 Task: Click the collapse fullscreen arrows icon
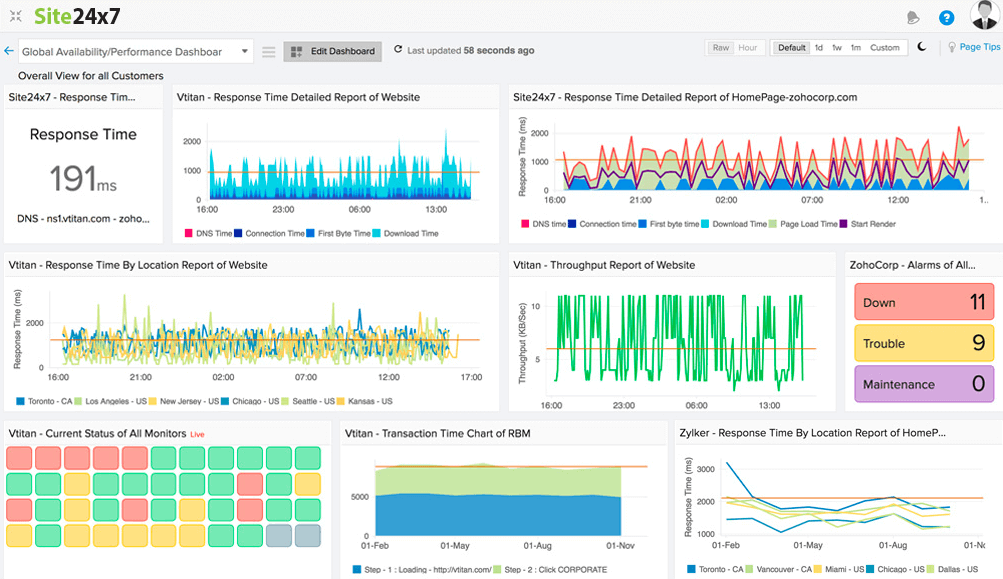tap(16, 16)
